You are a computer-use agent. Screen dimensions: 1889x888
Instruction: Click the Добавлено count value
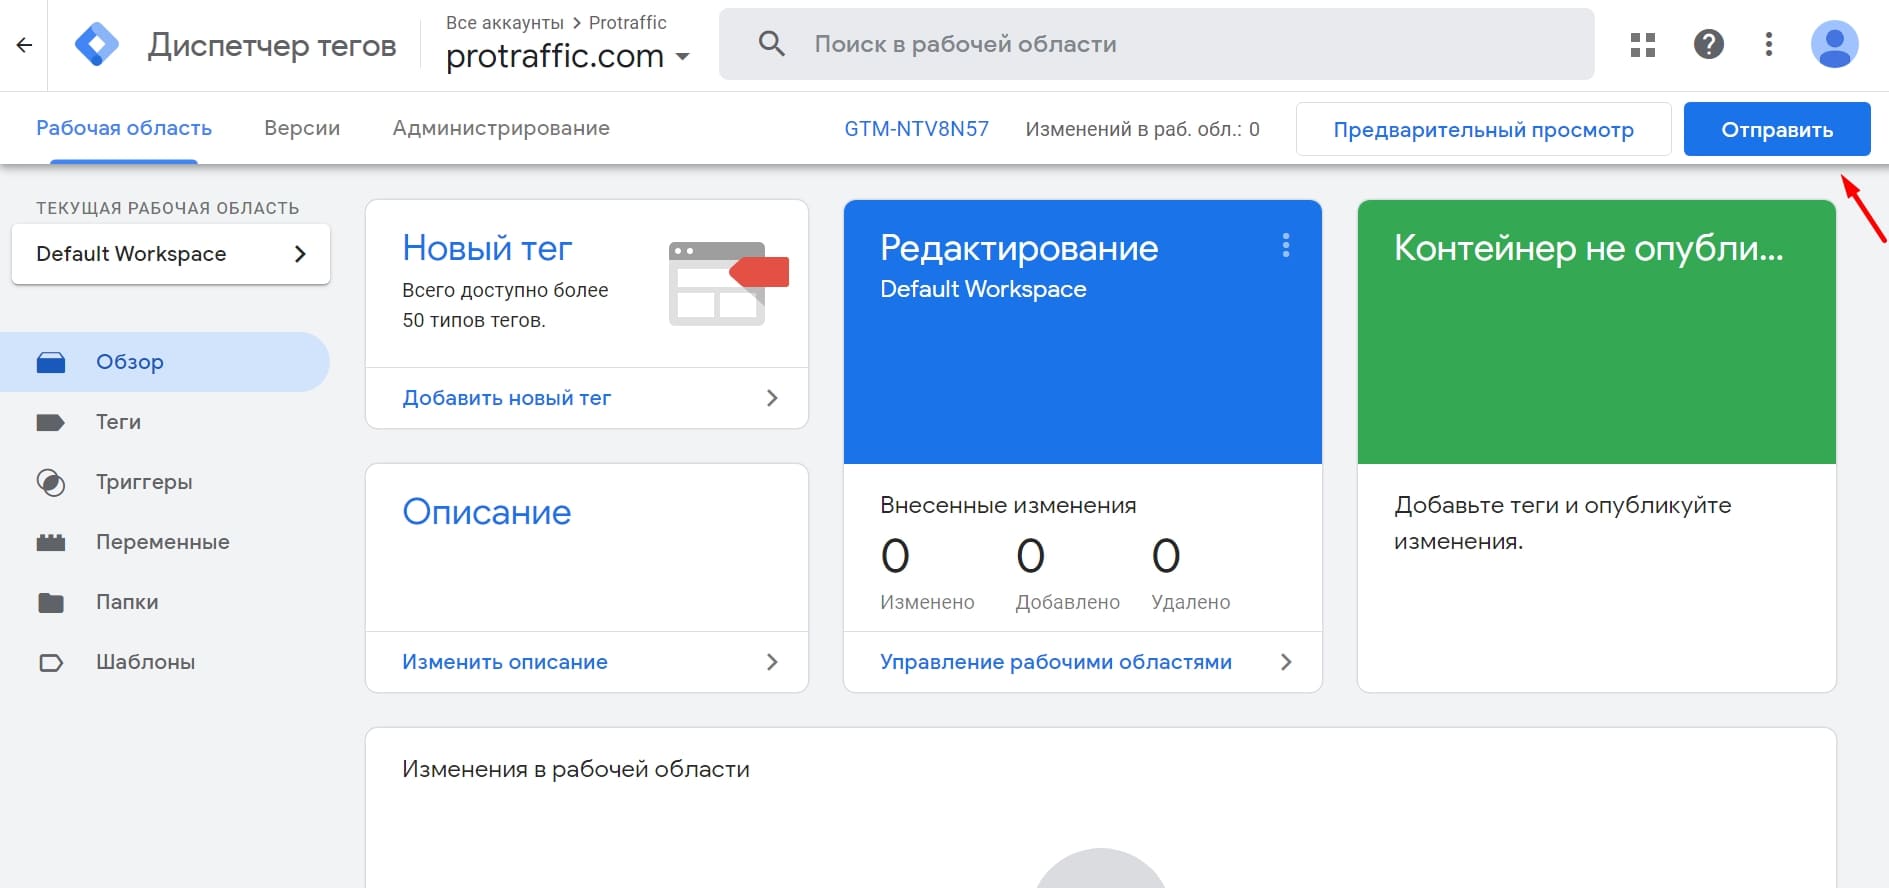[x=1030, y=556]
